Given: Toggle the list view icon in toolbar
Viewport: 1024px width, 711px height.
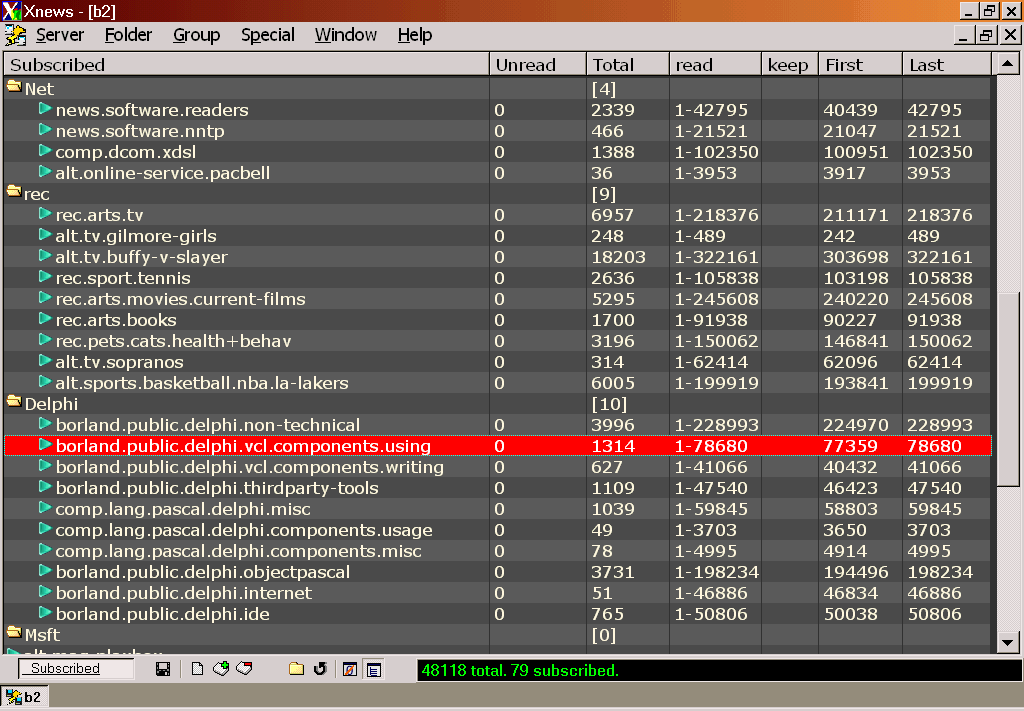Looking at the screenshot, I should pyautogui.click(x=374, y=669).
